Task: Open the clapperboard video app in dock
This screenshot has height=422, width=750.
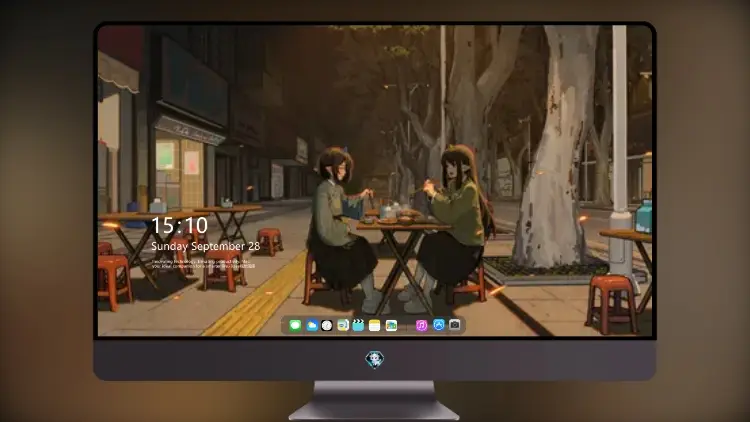Action: tap(358, 325)
